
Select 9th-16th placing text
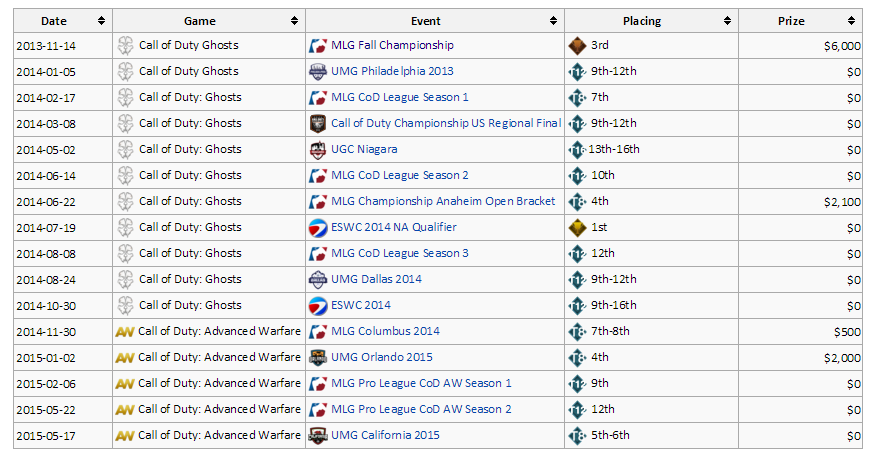pyautogui.click(x=614, y=305)
